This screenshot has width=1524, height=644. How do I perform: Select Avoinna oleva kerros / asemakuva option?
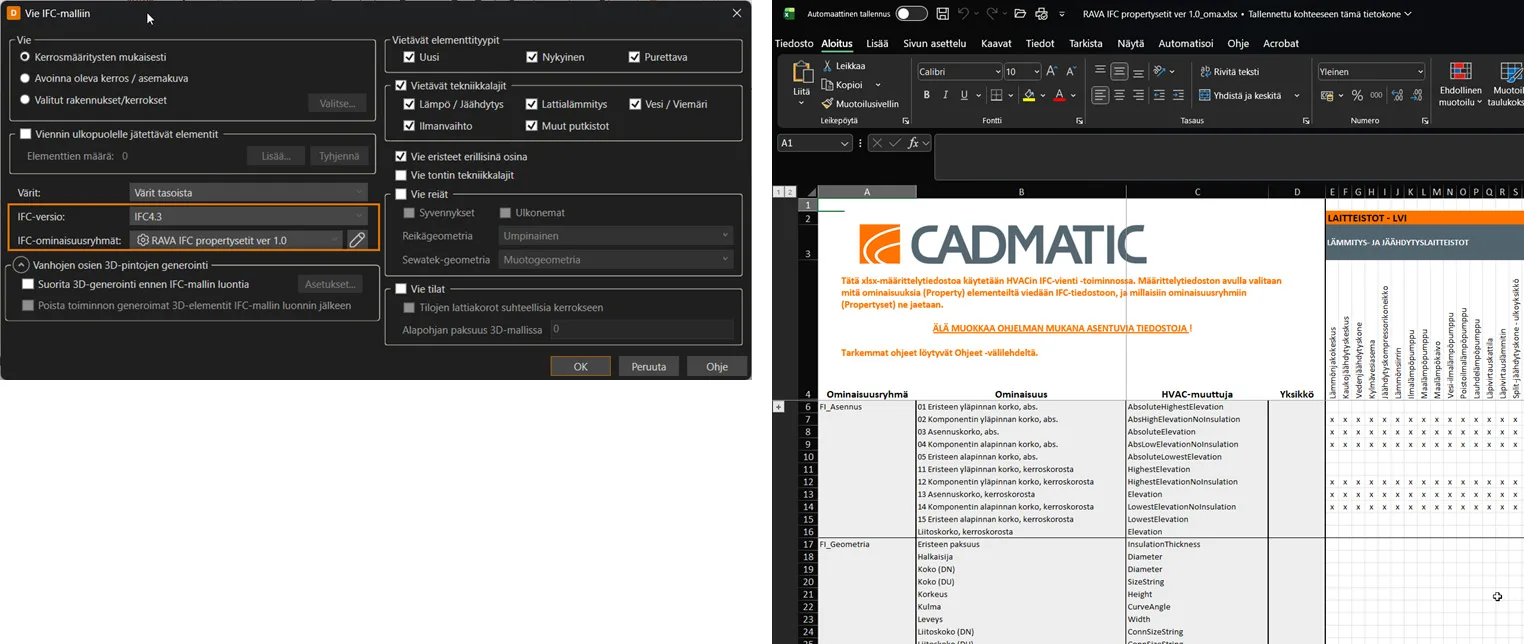[25, 78]
